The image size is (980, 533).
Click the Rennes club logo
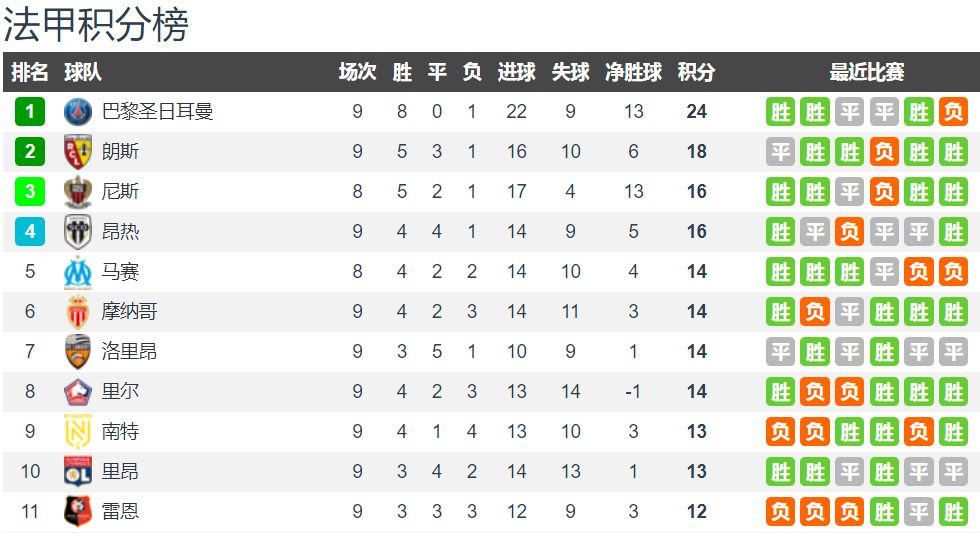[78, 511]
